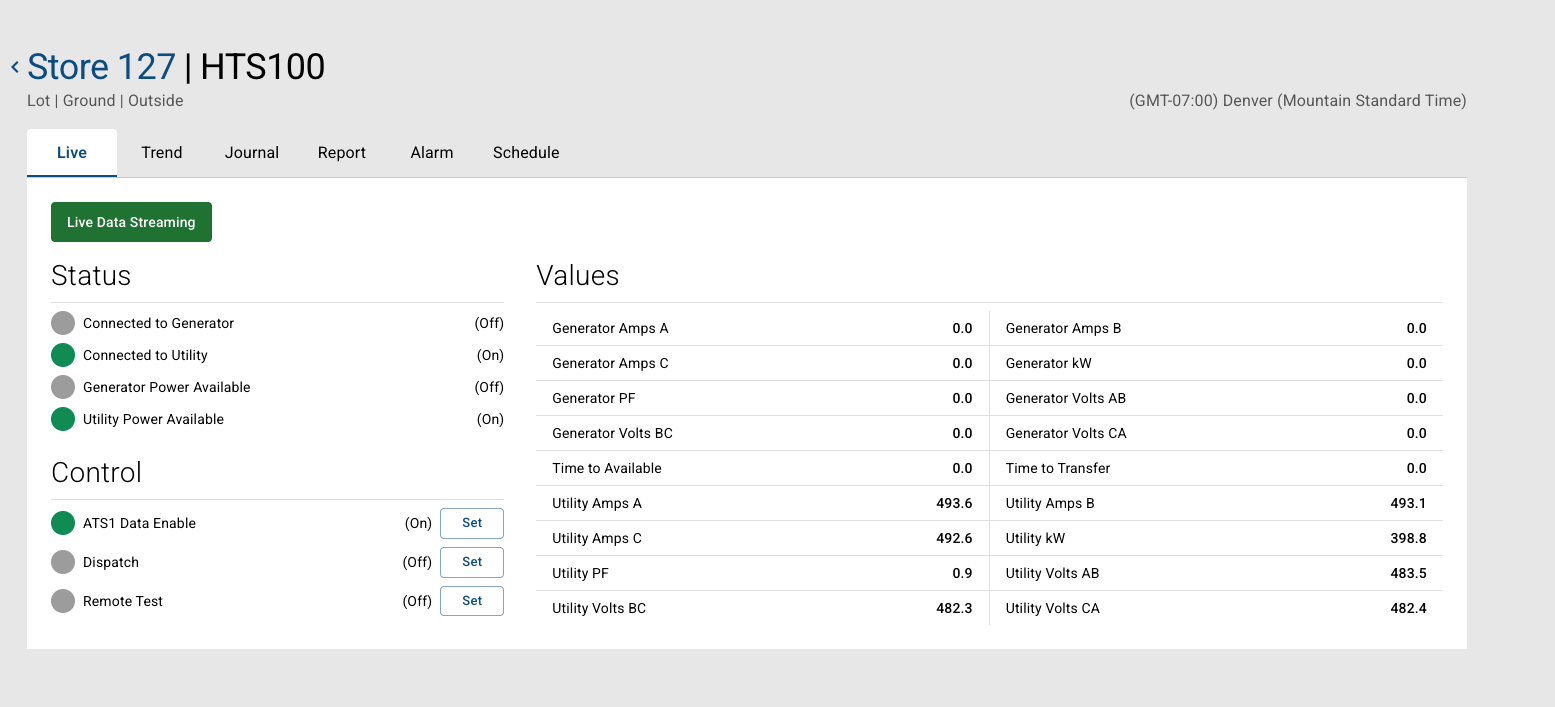1555x707 pixels.
Task: Click the green Connected to Utility indicator
Action: 63,355
